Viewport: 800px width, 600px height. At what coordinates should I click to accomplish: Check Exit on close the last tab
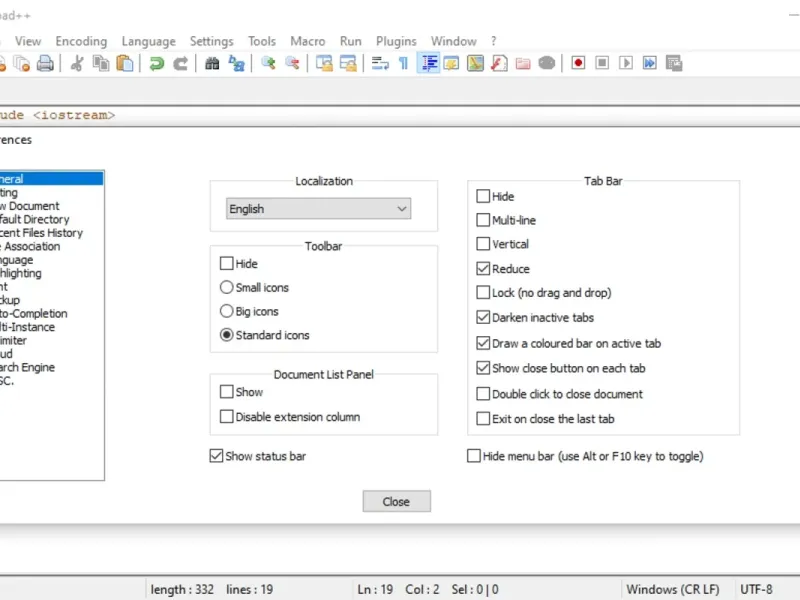pyautogui.click(x=483, y=418)
